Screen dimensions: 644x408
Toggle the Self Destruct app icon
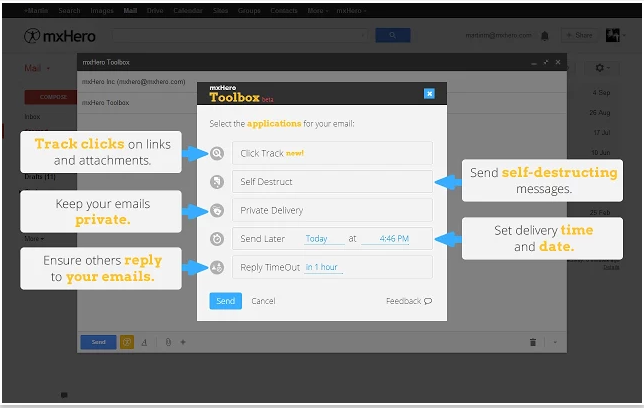point(217,182)
